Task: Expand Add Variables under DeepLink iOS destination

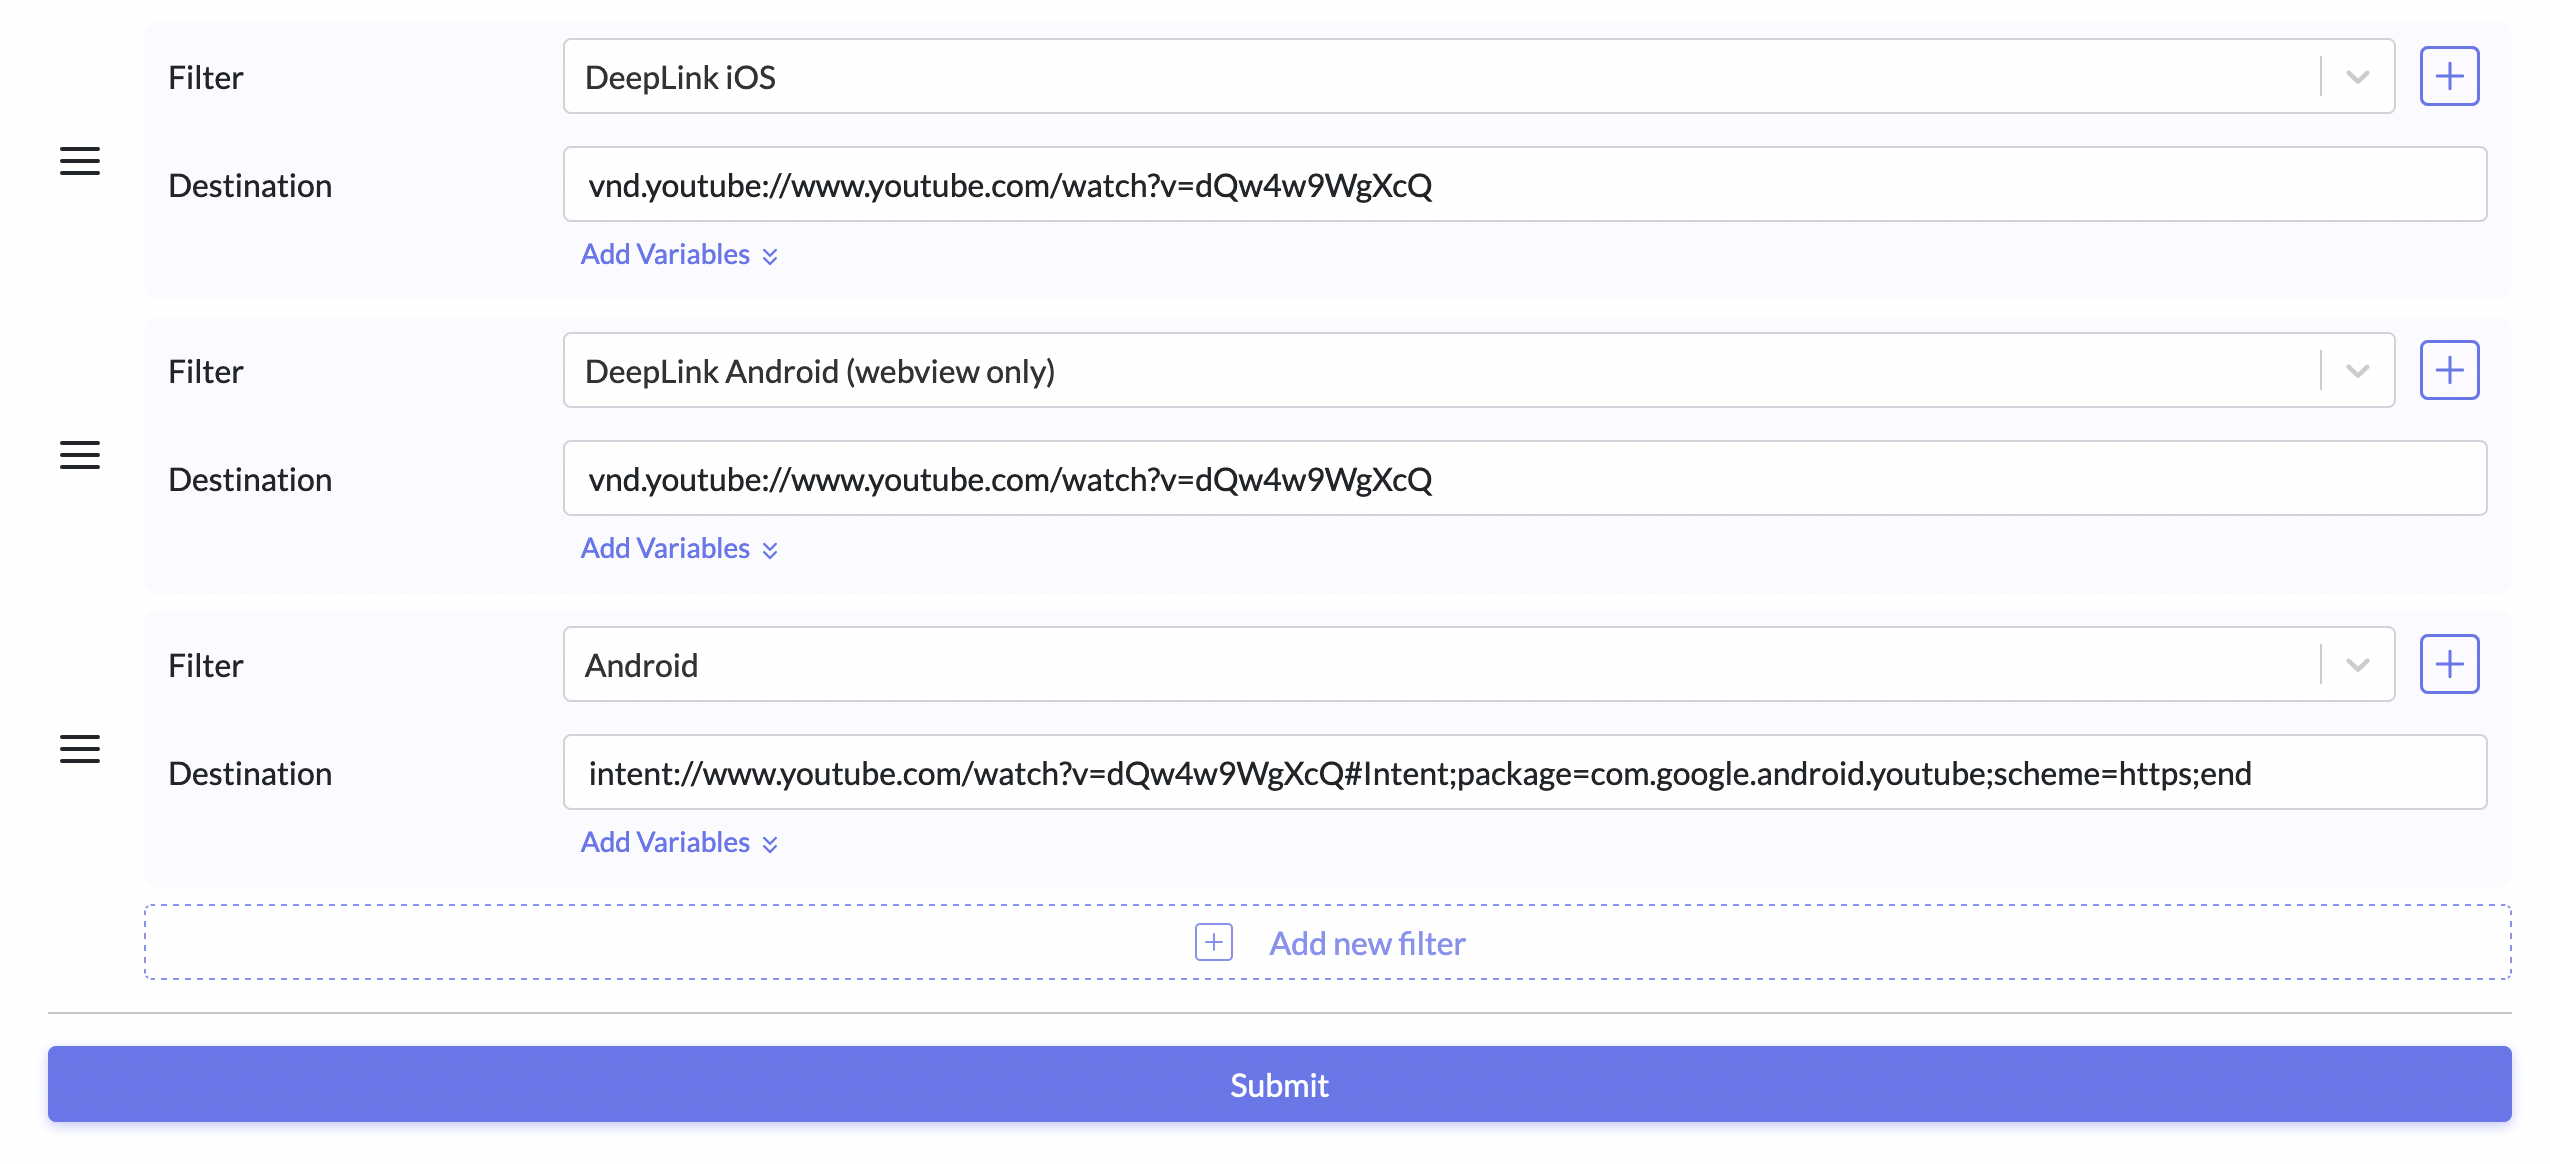Action: click(x=679, y=254)
